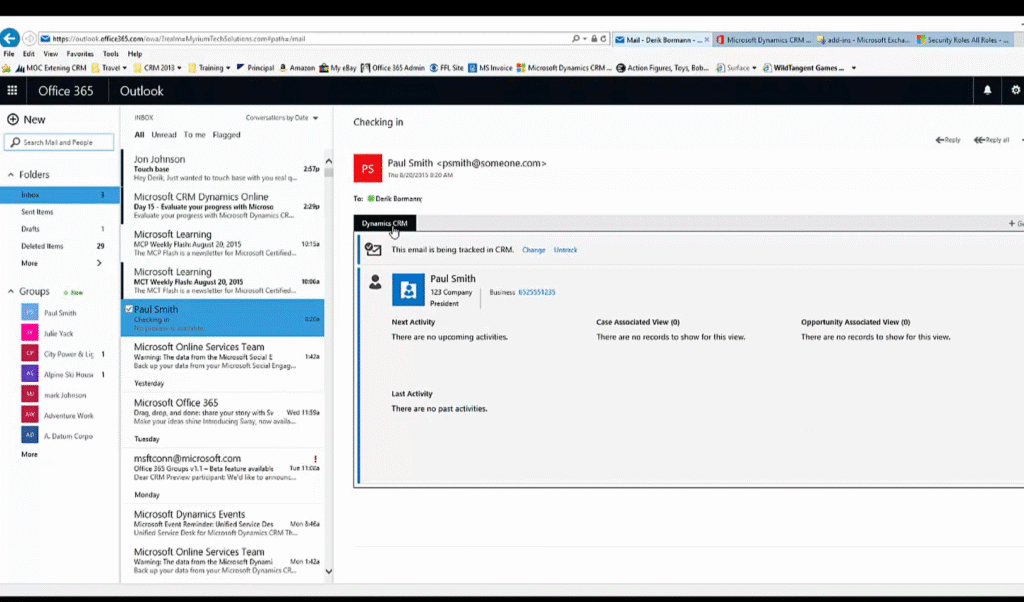The width and height of the screenshot is (1024, 602).
Task: Click the blue contact card icon for Paul Smith
Action: 408,290
